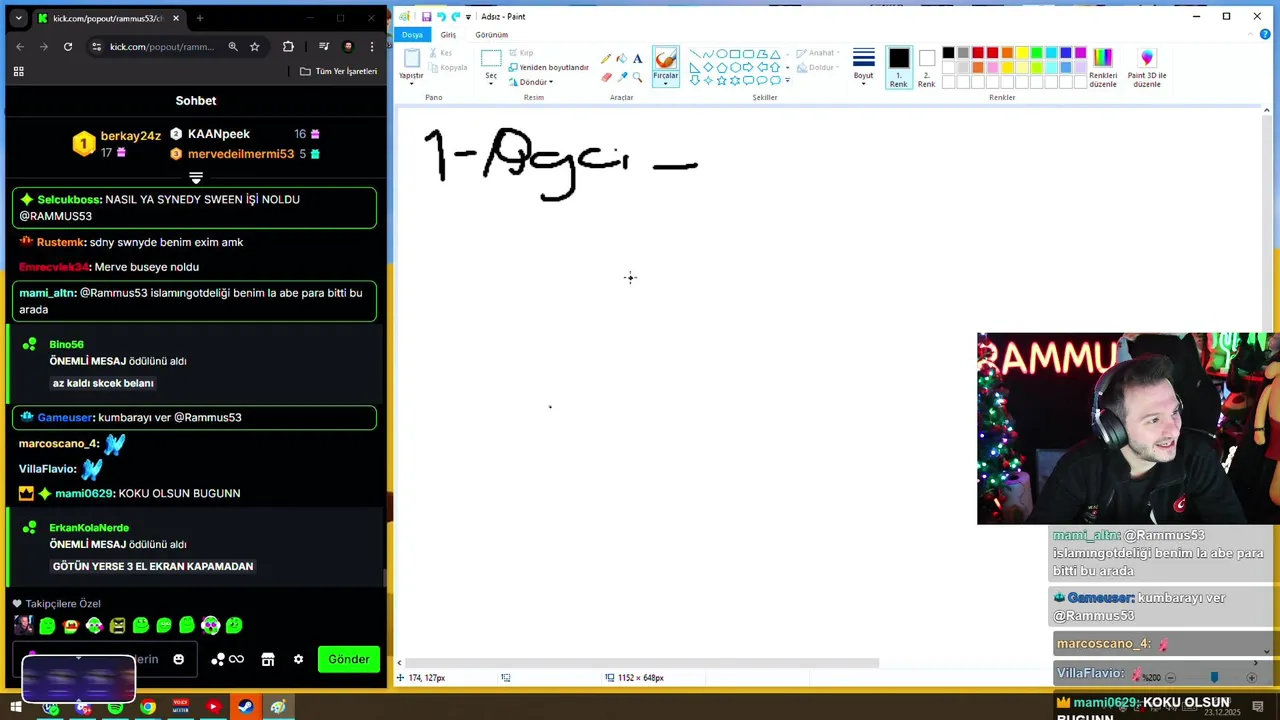The width and height of the screenshot is (1280, 720).
Task: Choose the Rectangle shape
Action: pyautogui.click(x=735, y=54)
